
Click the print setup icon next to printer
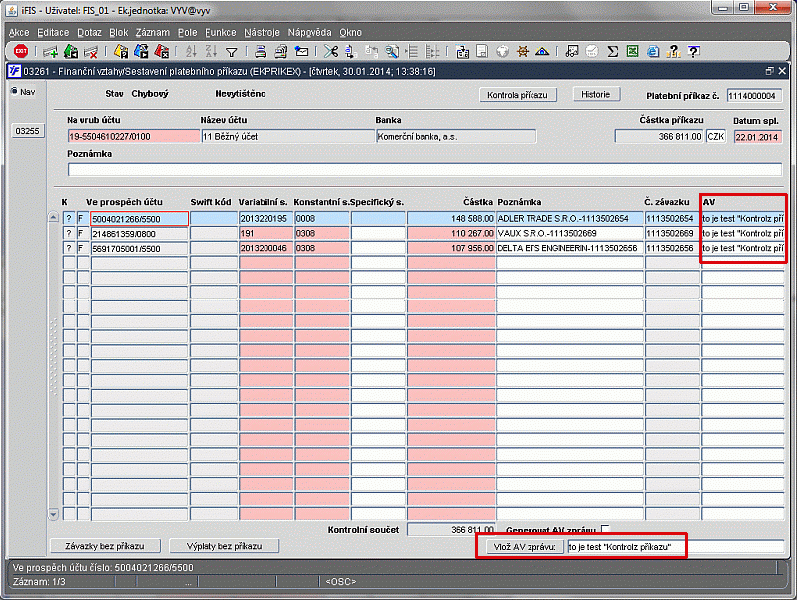[281, 51]
